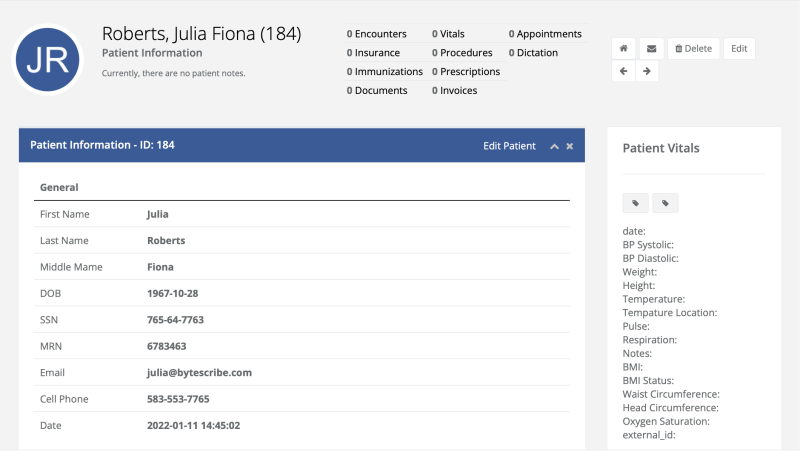Open 0 Immunizations link
The width and height of the screenshot is (800, 452).
point(385,71)
